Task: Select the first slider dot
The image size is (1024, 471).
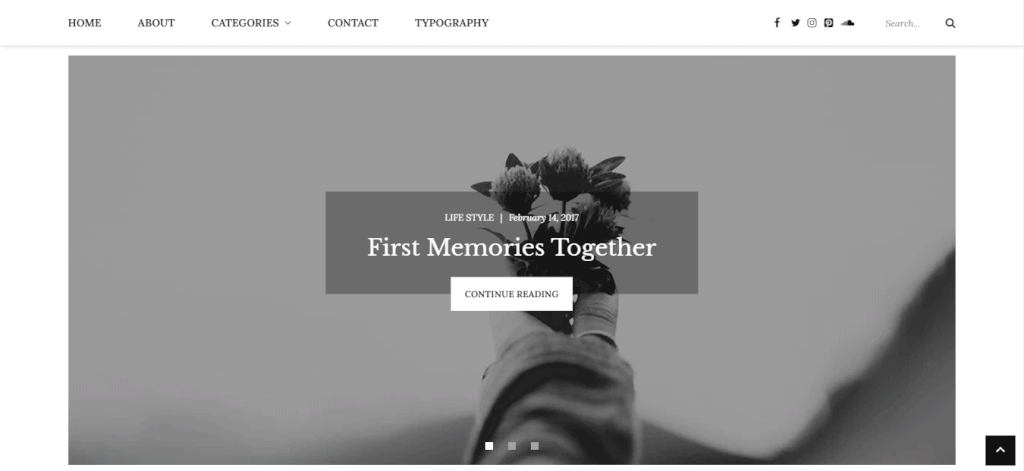Action: pos(489,446)
